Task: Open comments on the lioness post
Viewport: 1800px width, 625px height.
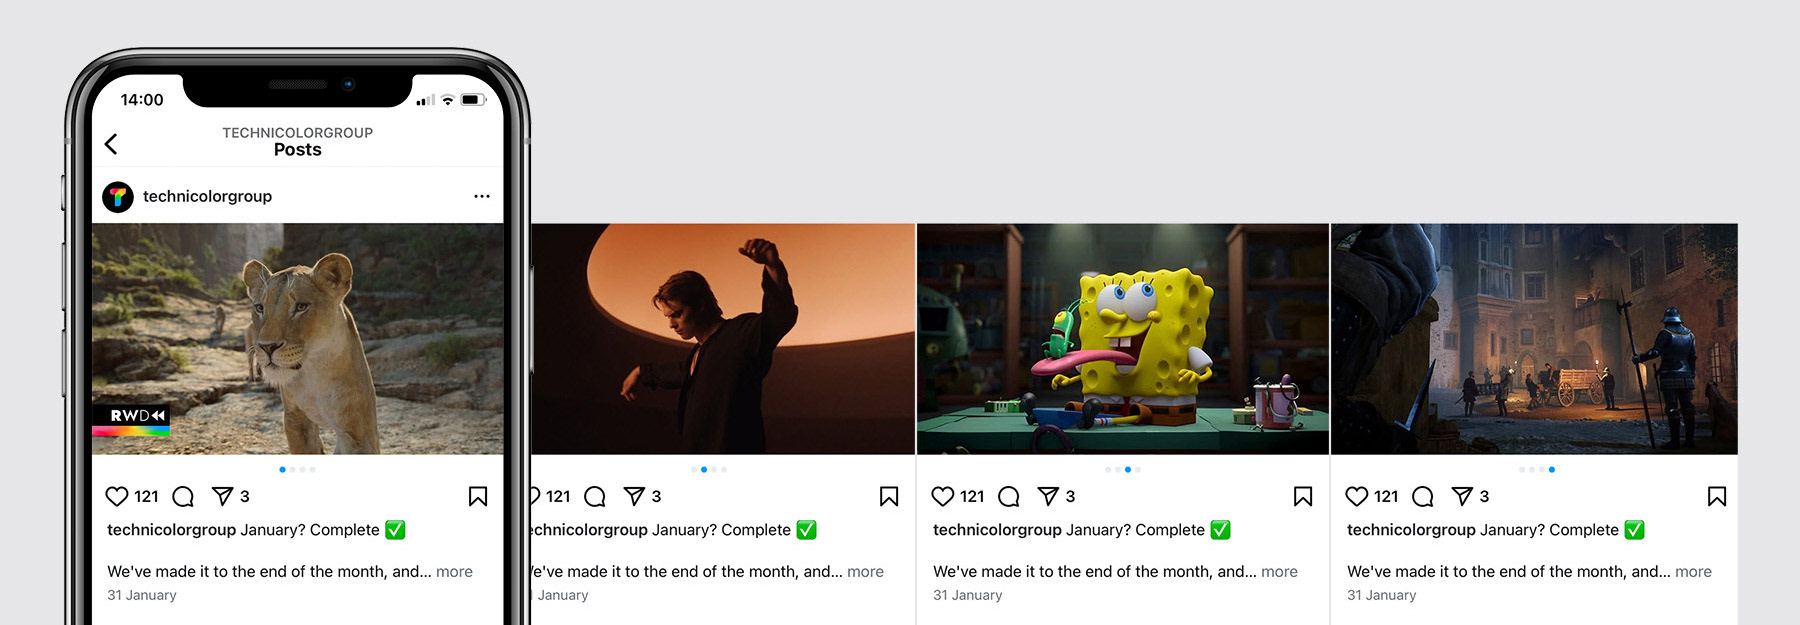Action: (x=183, y=496)
